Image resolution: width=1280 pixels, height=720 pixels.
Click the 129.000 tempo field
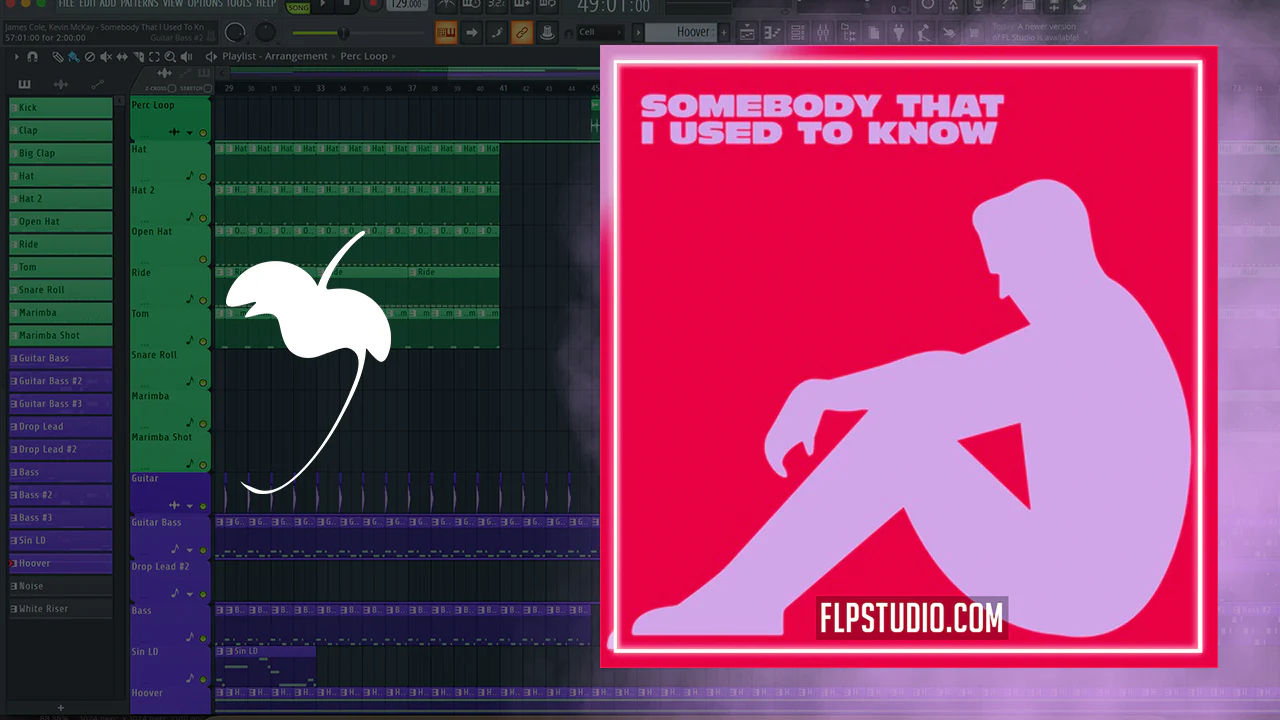tap(405, 5)
